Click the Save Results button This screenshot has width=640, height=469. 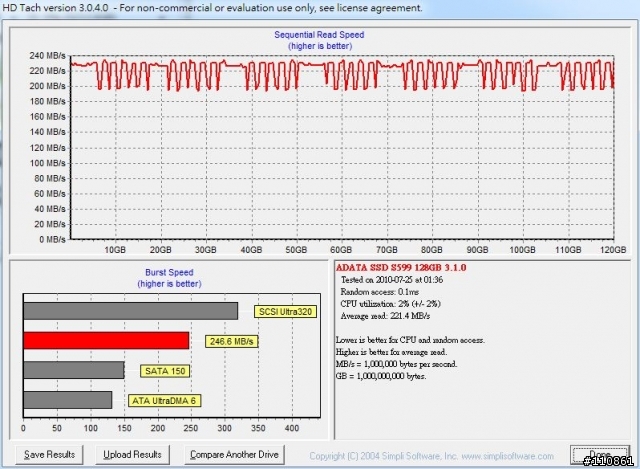(49, 454)
